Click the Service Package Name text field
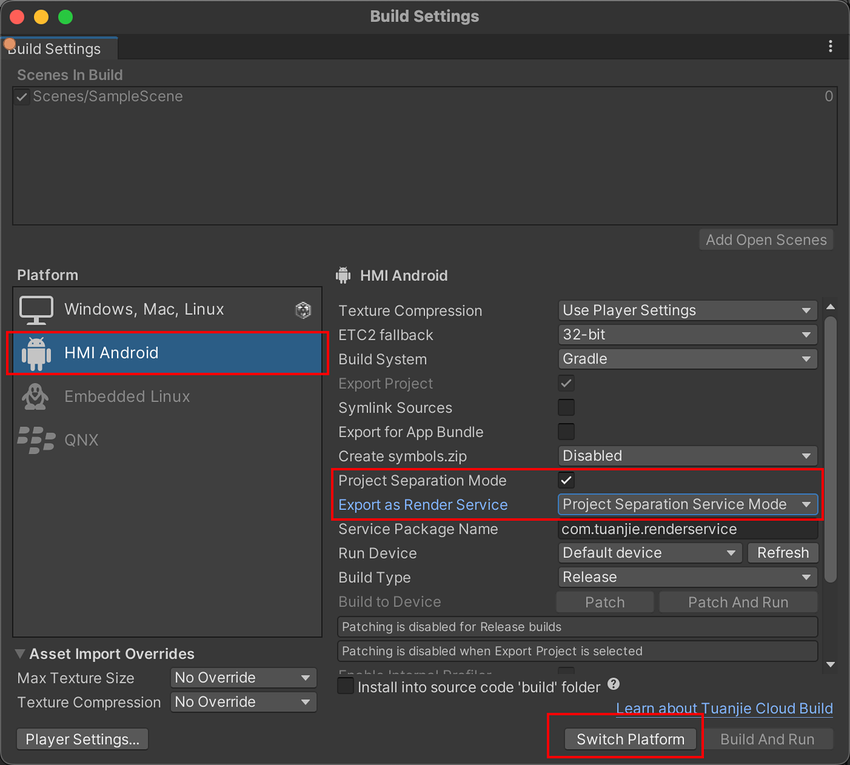 point(687,529)
